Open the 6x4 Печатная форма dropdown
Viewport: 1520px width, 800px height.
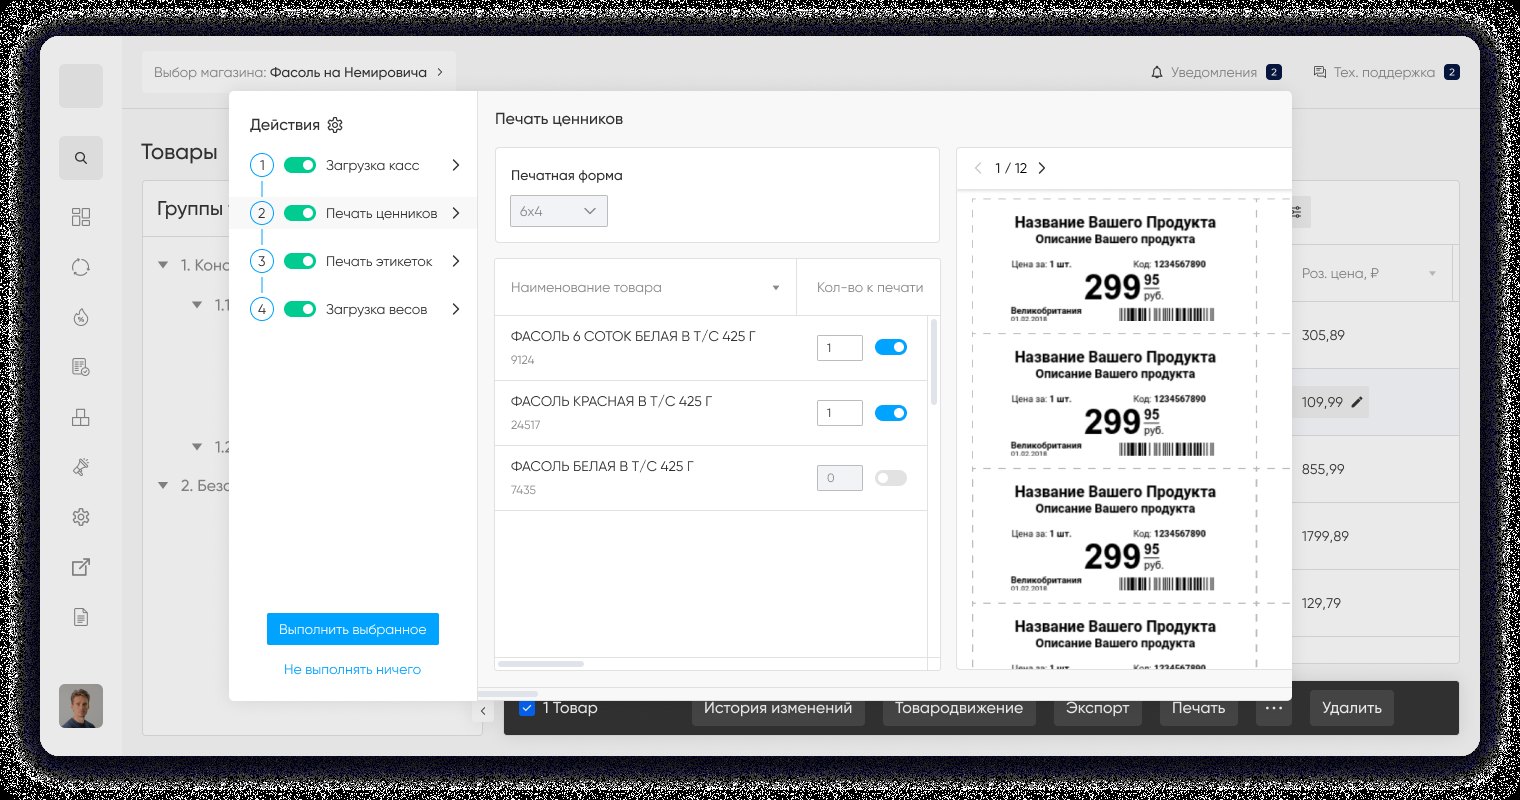point(559,211)
